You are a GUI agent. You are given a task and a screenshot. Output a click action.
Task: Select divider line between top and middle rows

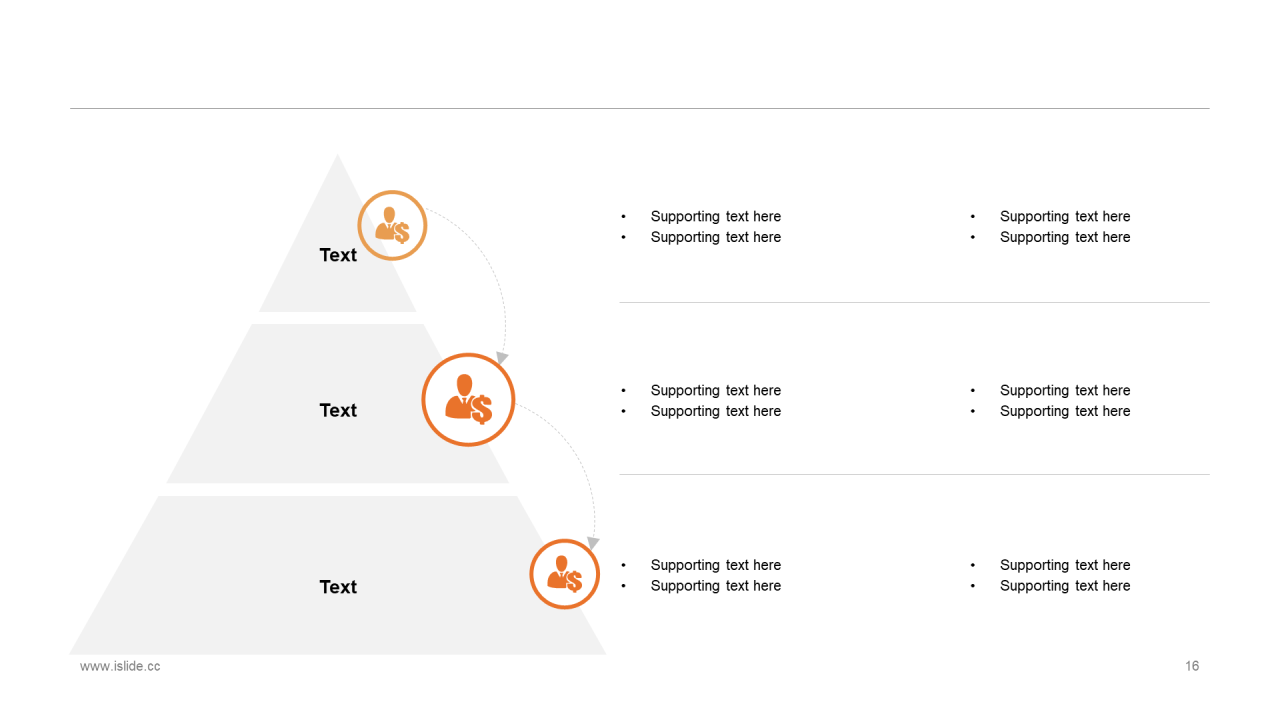[x=914, y=302]
